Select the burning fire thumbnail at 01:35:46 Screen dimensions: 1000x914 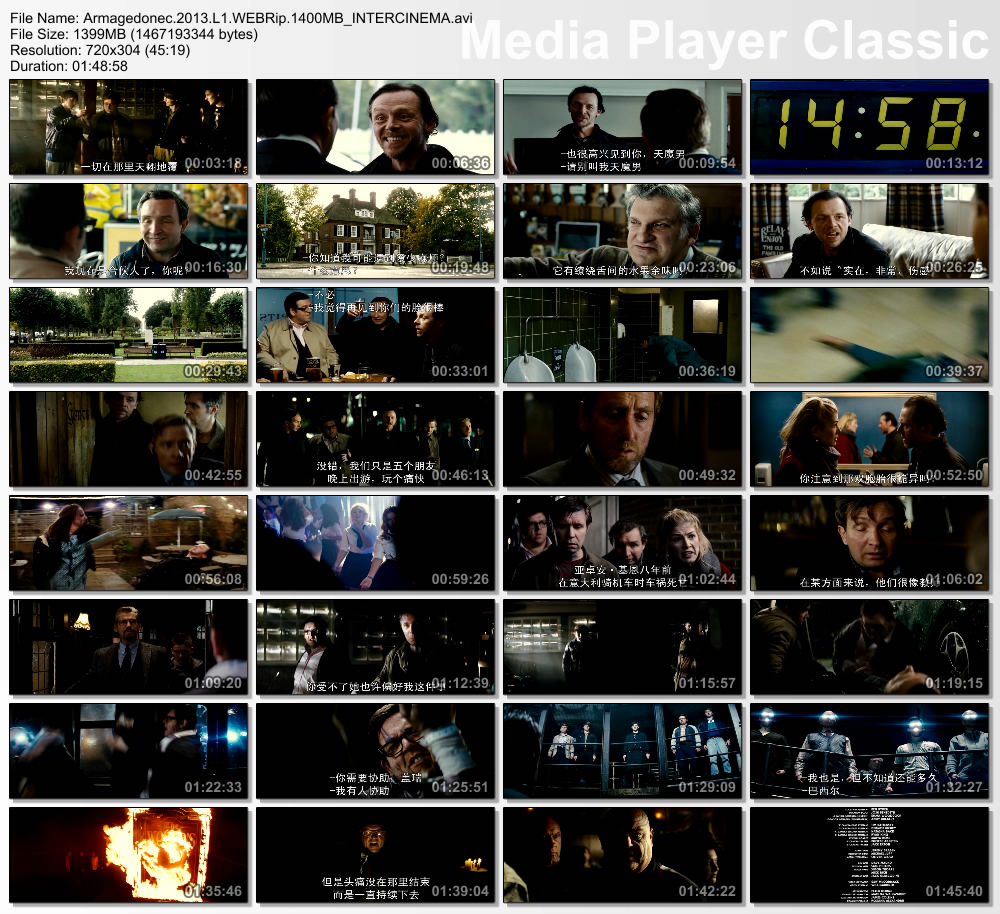[x=128, y=855]
